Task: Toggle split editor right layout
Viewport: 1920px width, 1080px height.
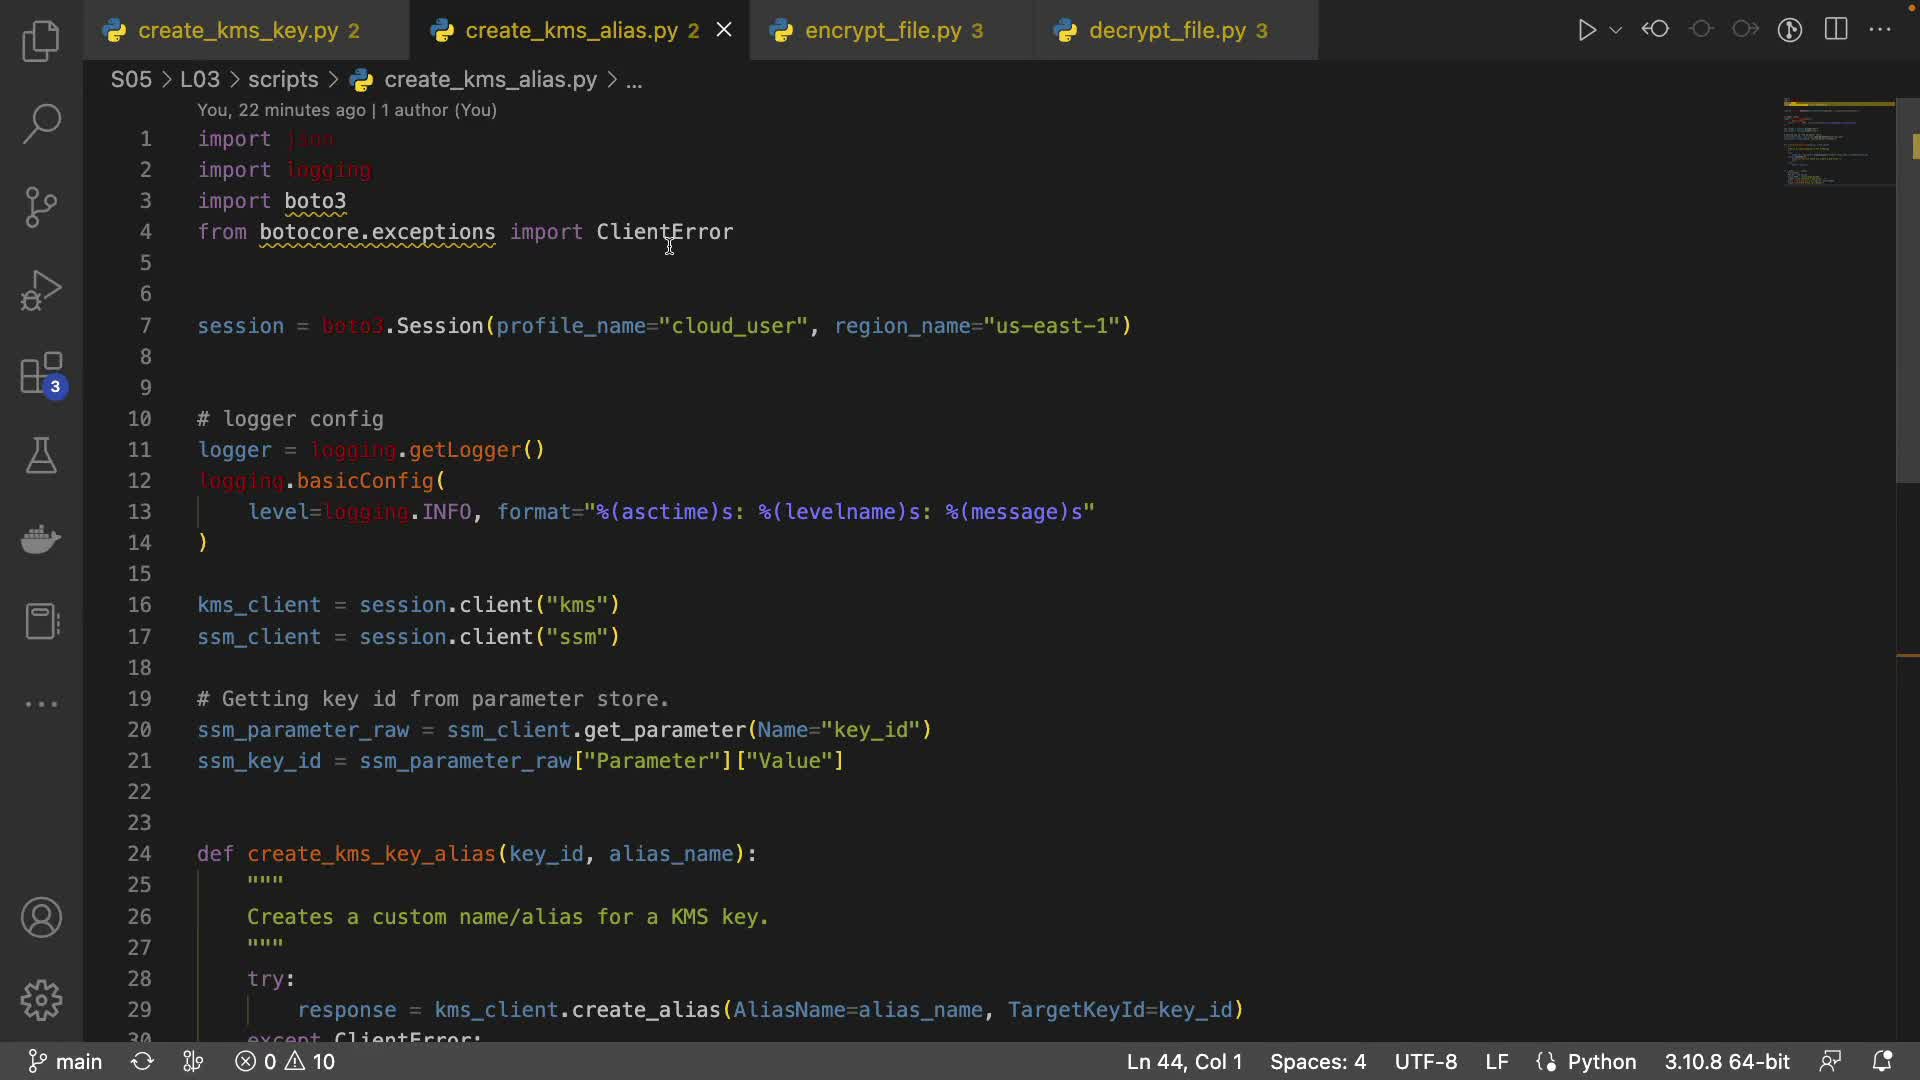Action: pyautogui.click(x=1836, y=30)
